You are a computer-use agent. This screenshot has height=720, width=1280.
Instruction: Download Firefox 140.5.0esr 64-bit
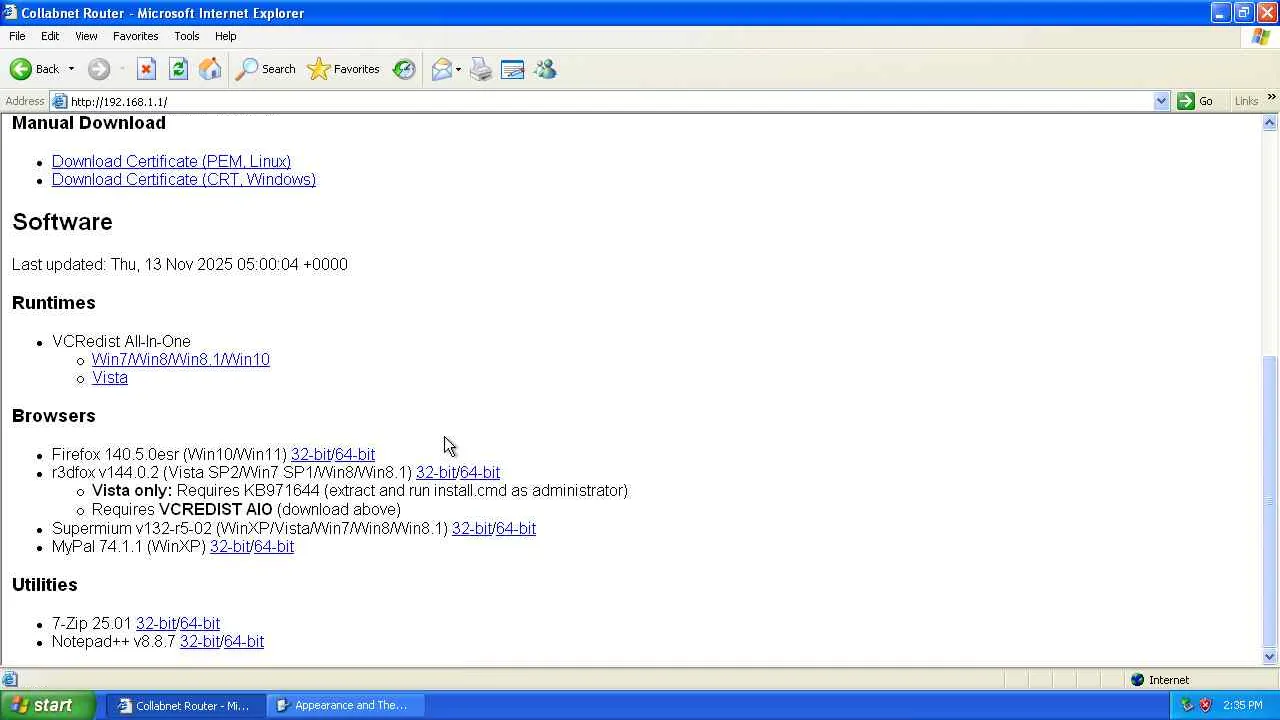355,454
